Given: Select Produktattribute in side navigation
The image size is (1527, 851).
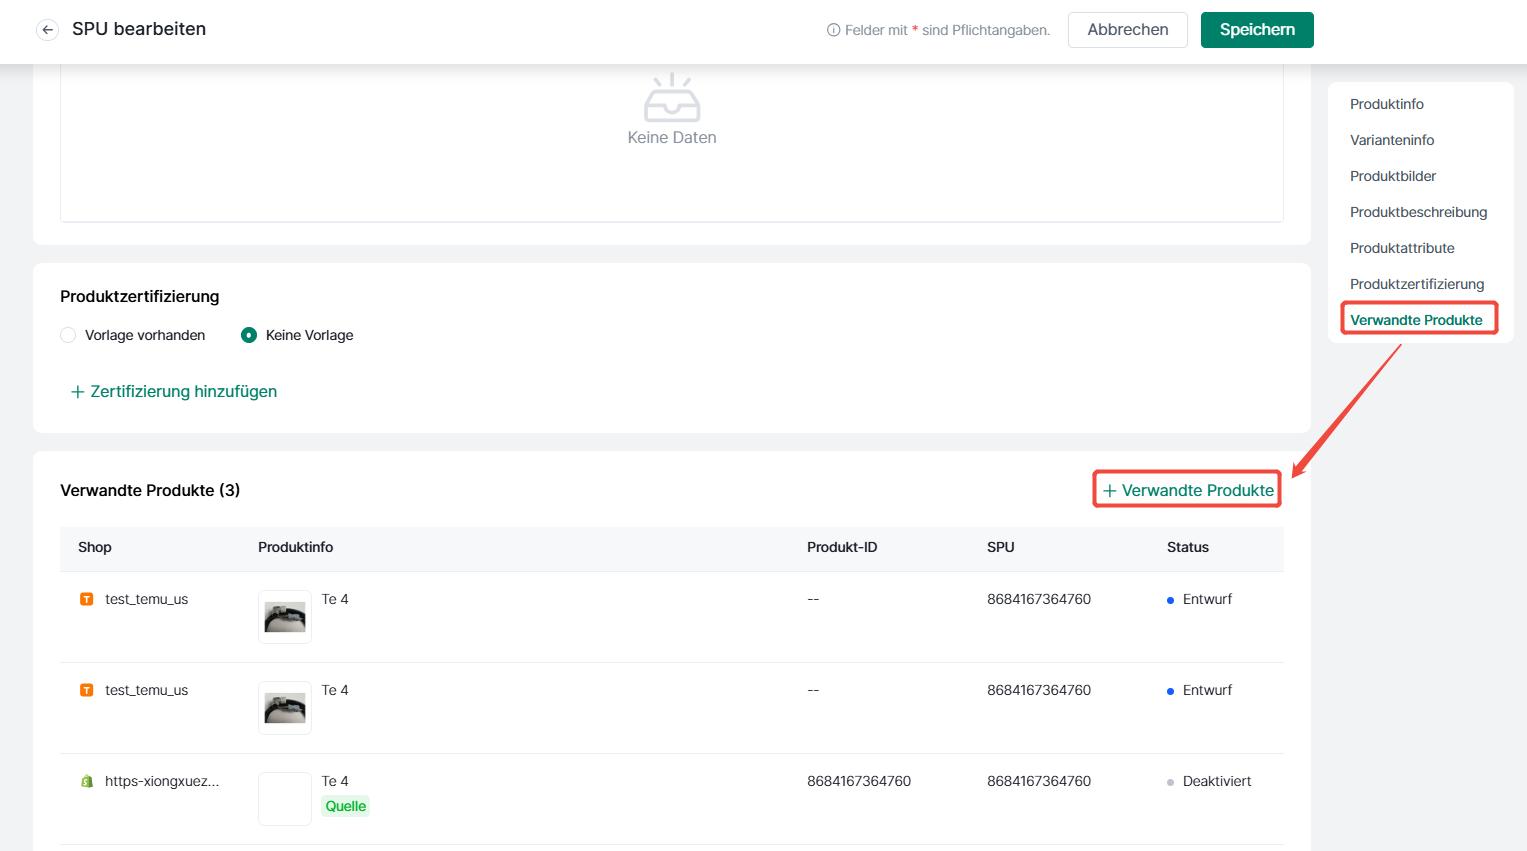Looking at the screenshot, I should click(1402, 248).
